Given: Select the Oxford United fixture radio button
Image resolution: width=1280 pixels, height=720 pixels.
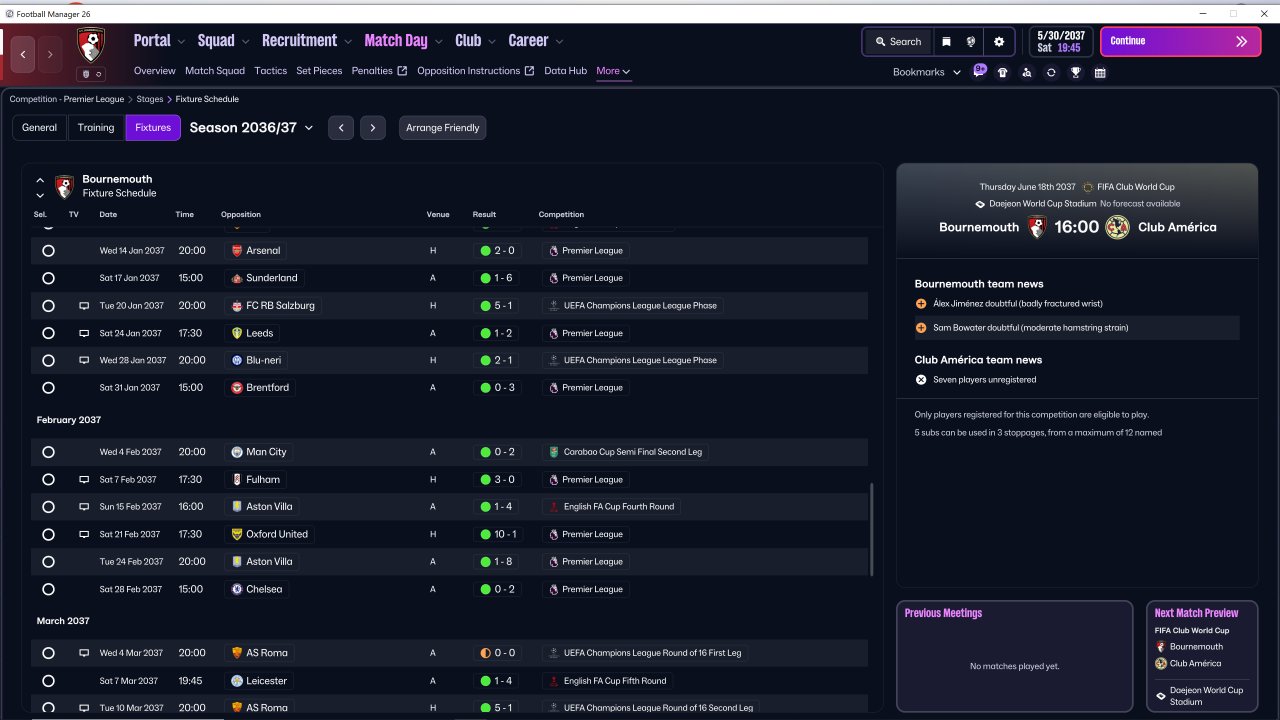Looking at the screenshot, I should (x=48, y=535).
